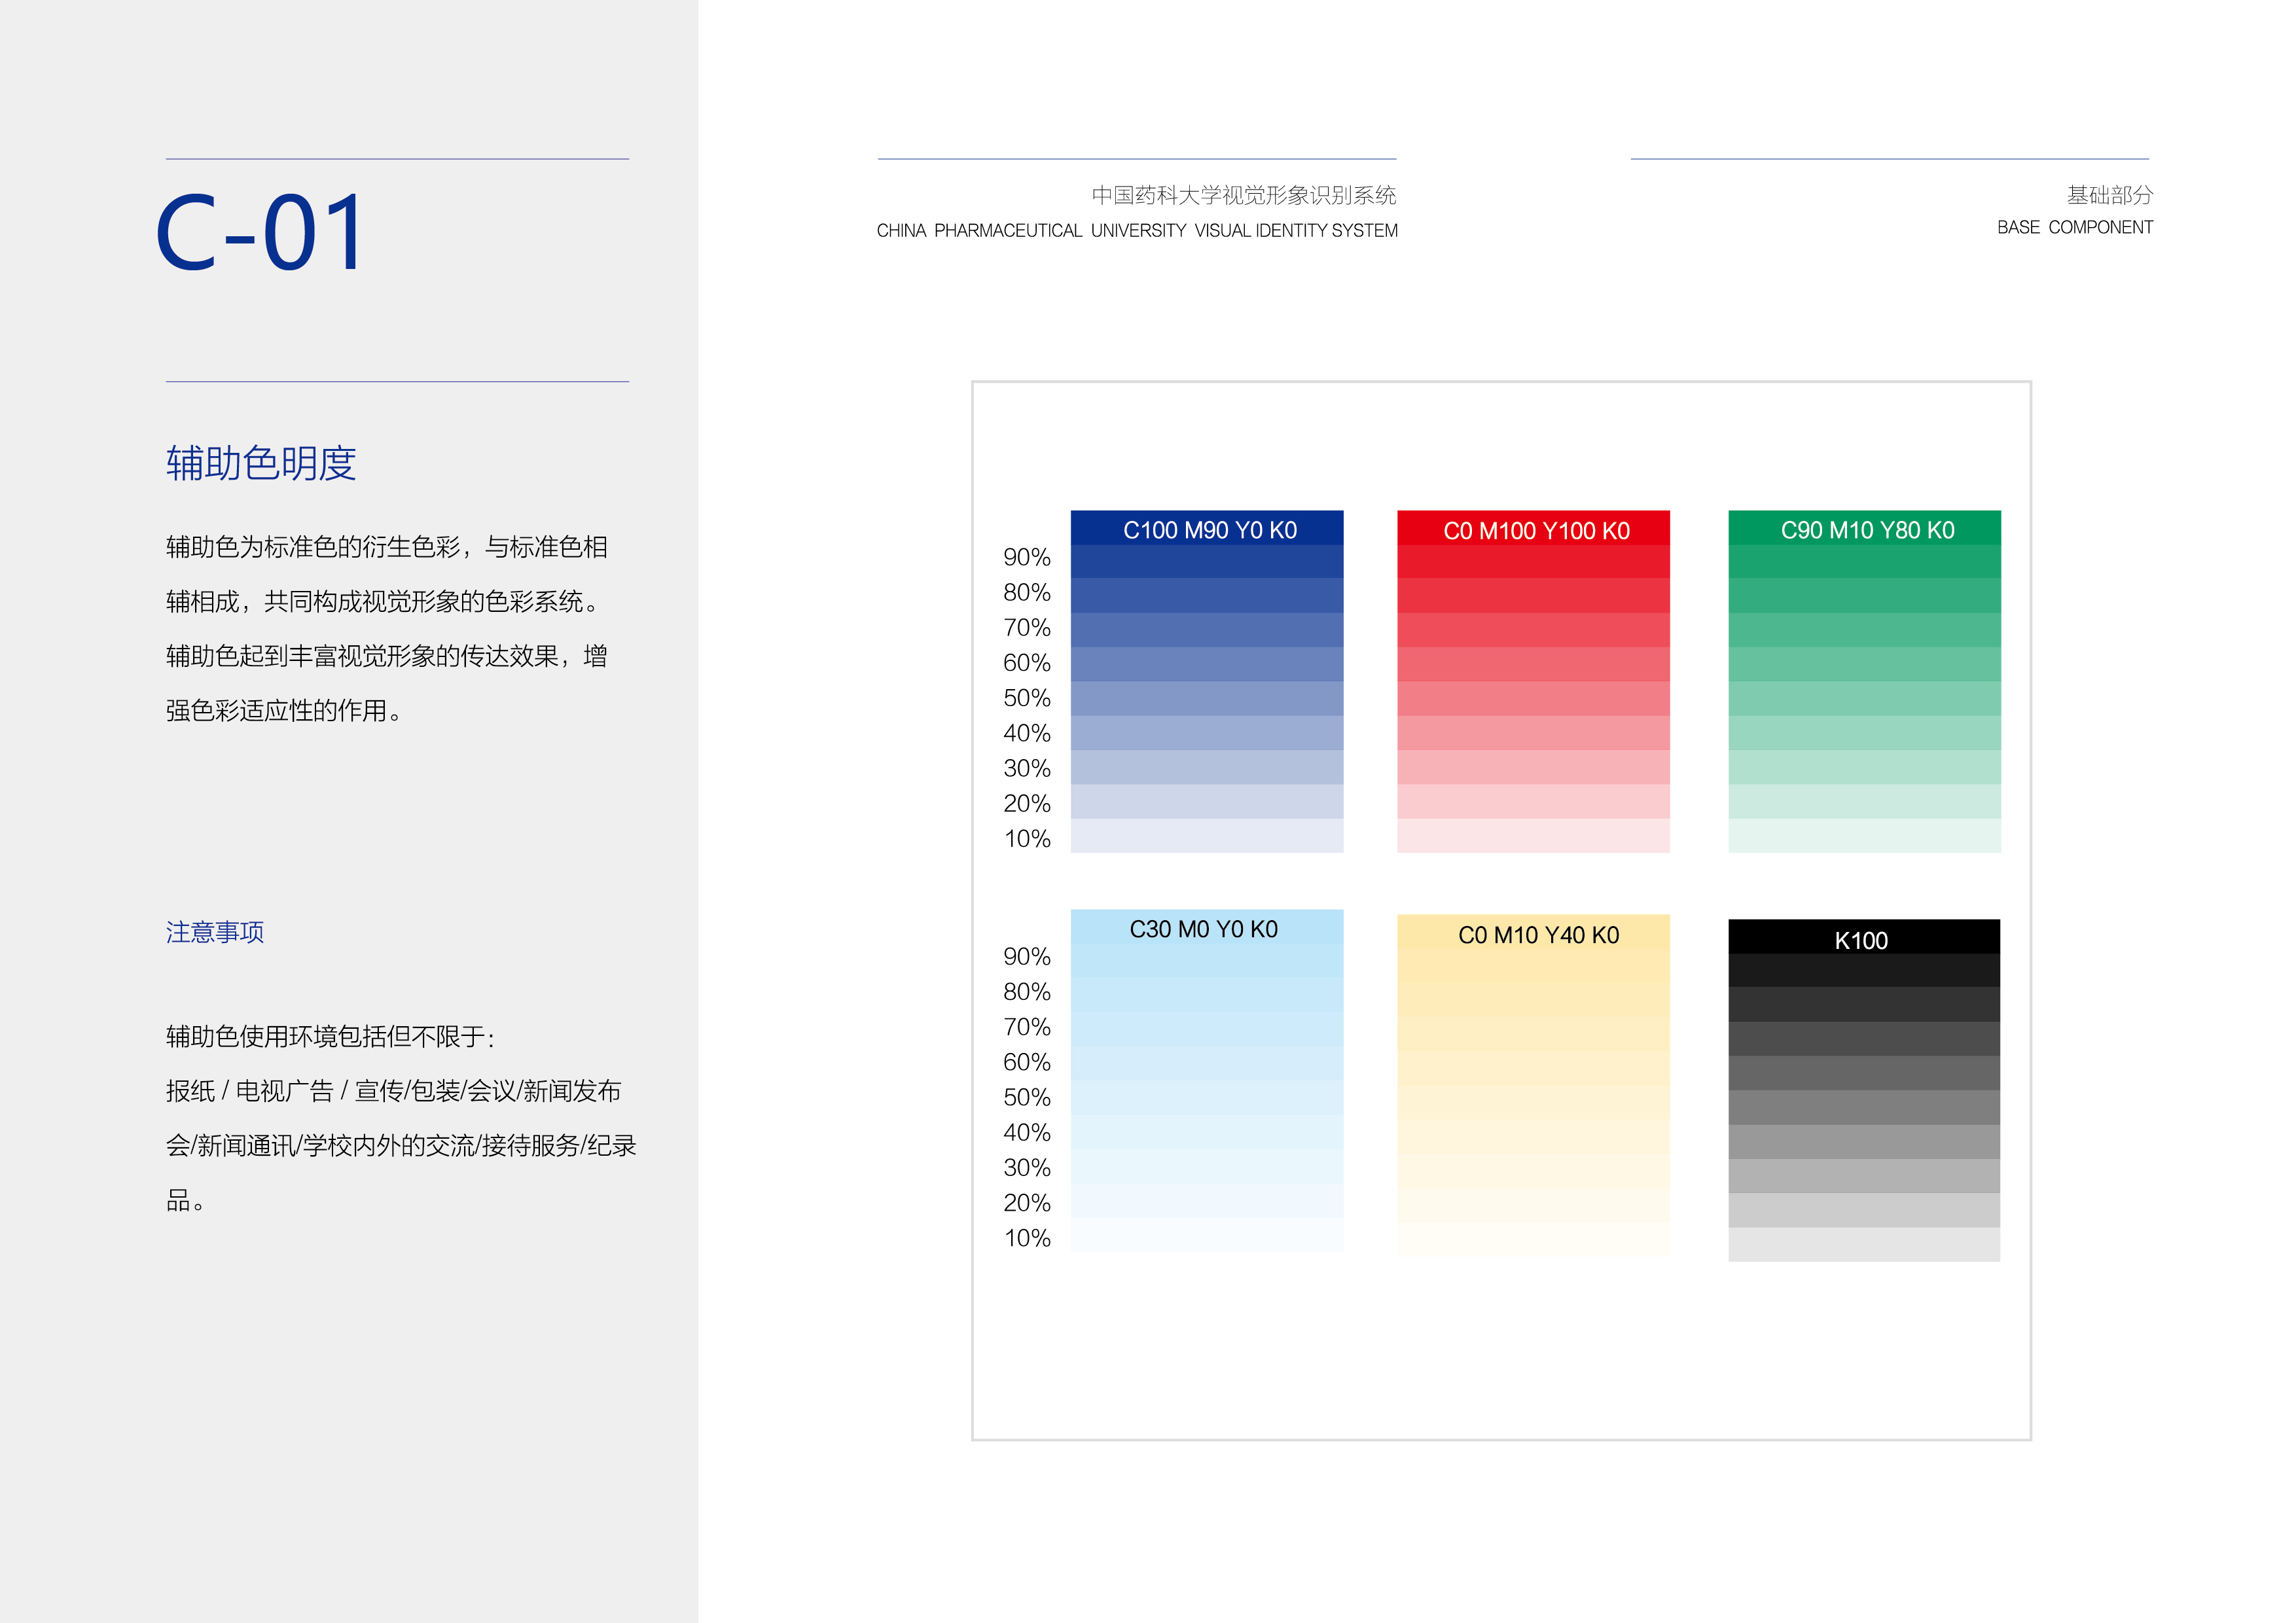Click the 注意事项 heading
Image resolution: width=2296 pixels, height=1623 pixels.
pos(215,932)
